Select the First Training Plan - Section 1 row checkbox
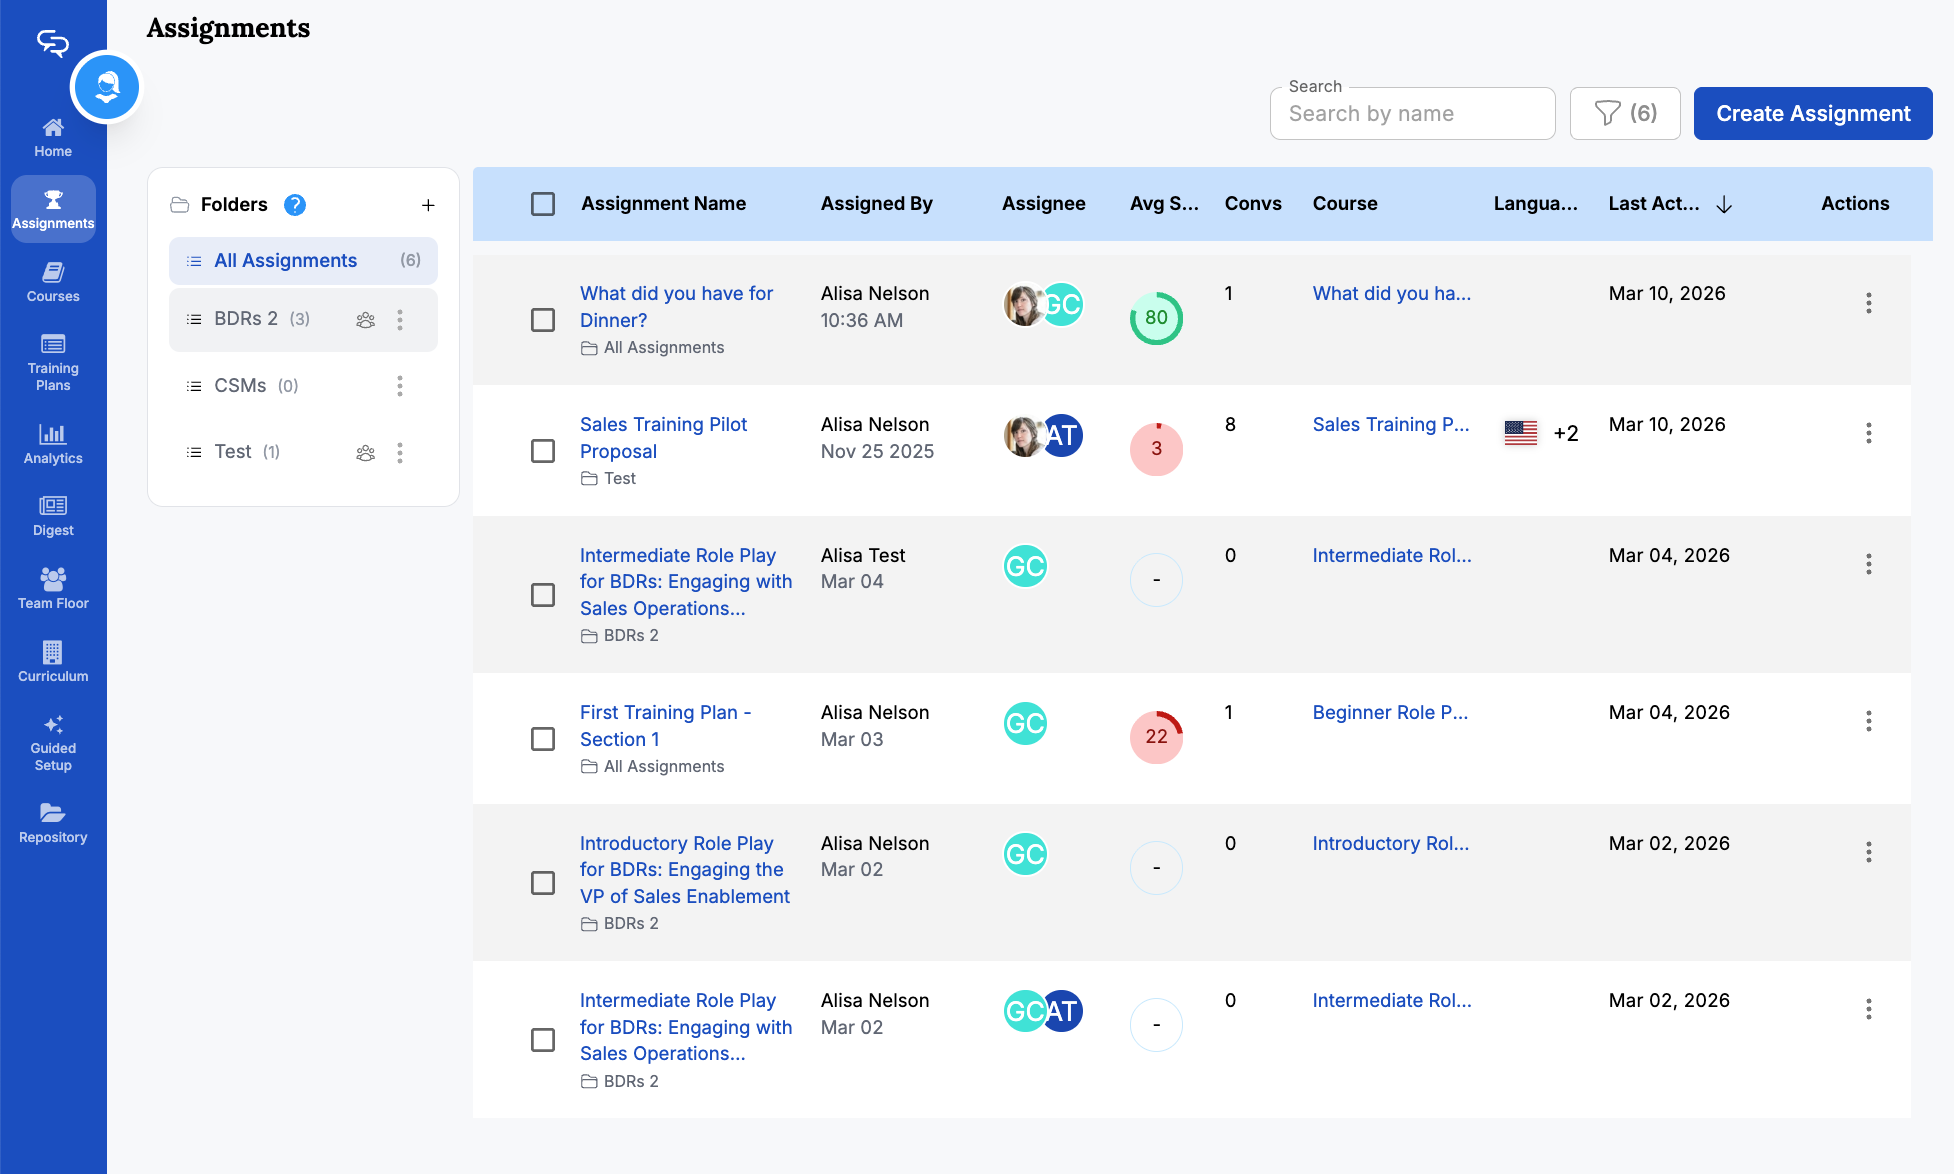Image resolution: width=1954 pixels, height=1174 pixels. pyautogui.click(x=543, y=739)
